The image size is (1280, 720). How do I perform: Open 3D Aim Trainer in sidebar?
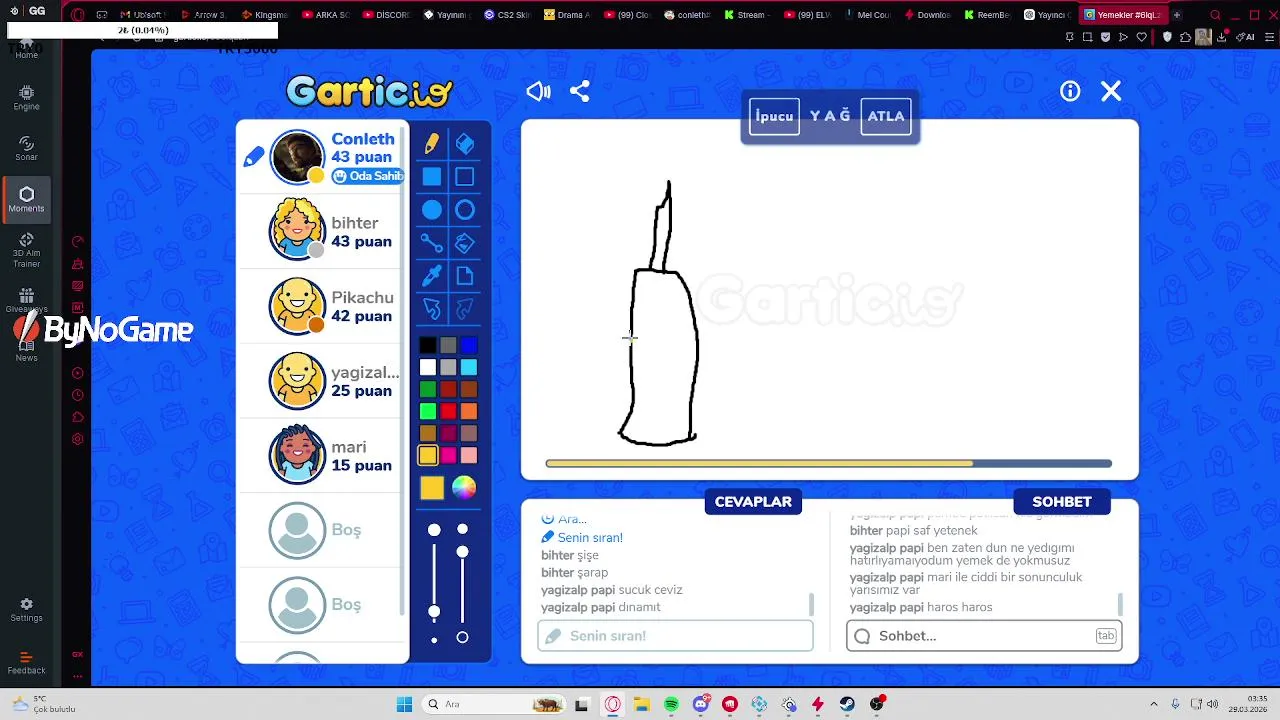pos(26,251)
